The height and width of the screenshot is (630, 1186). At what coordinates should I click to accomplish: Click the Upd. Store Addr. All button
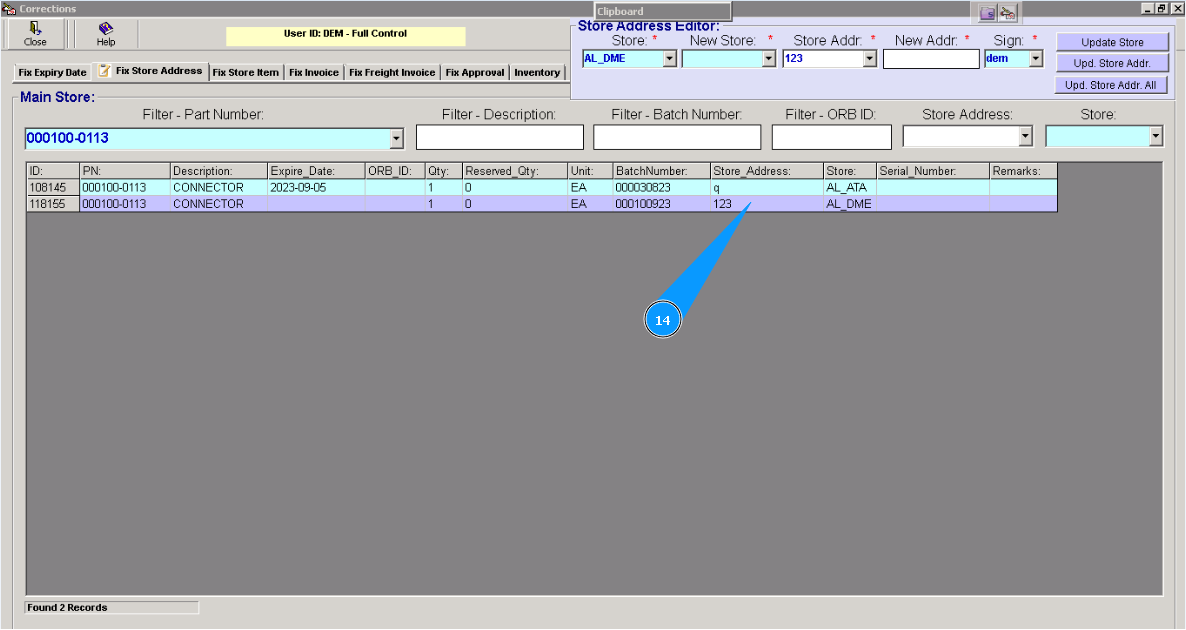pos(1110,85)
